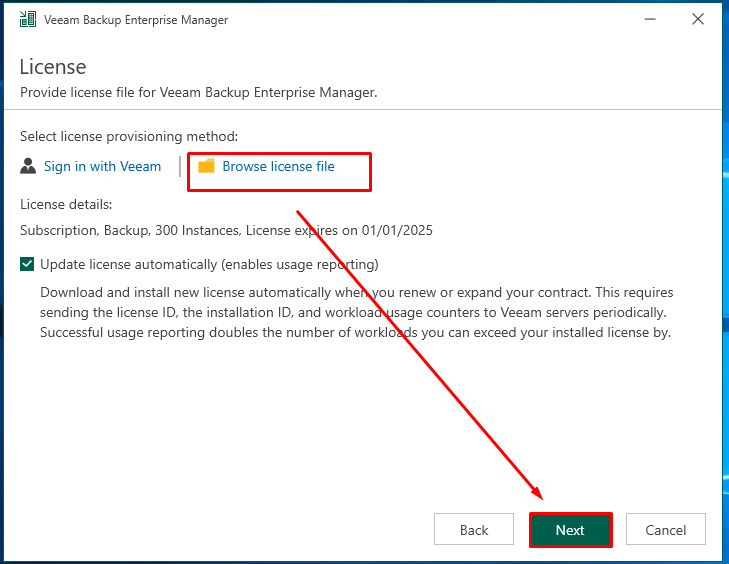The height and width of the screenshot is (564, 729).
Task: Click the 'Update license automatically' label text
Action: 209,265
